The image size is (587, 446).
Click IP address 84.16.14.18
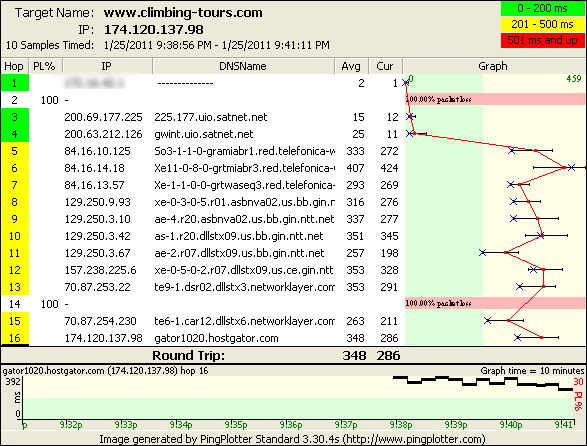(94, 168)
